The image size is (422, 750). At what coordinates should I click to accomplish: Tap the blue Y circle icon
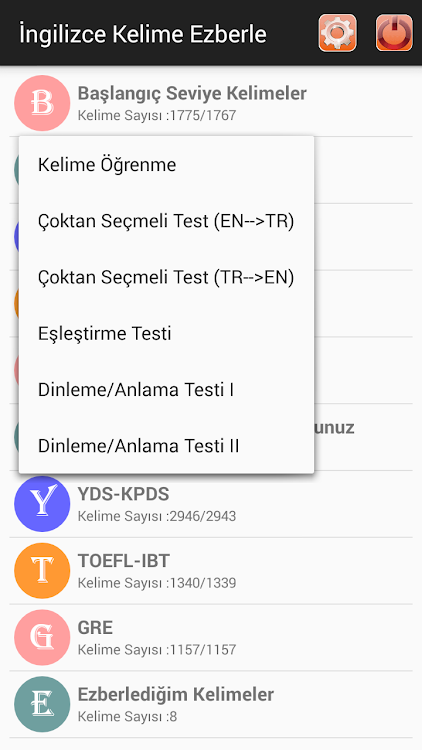click(42, 504)
